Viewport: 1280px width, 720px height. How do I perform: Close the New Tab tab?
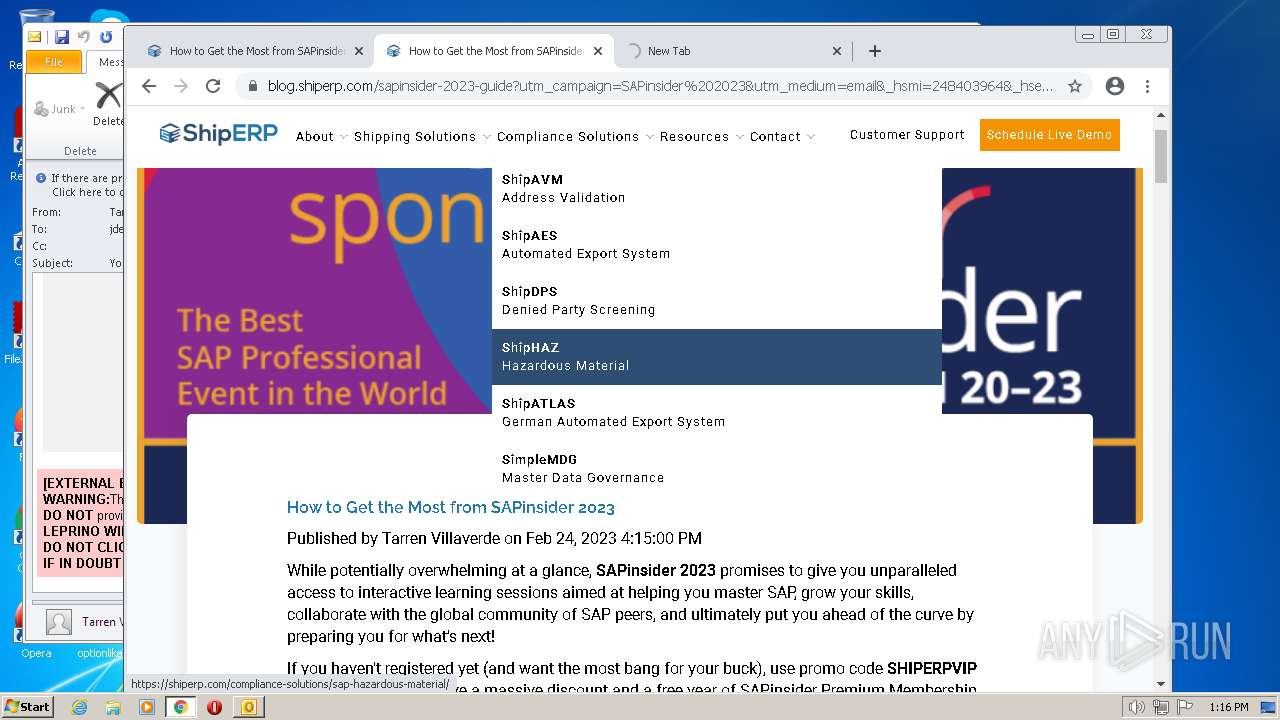(x=837, y=51)
